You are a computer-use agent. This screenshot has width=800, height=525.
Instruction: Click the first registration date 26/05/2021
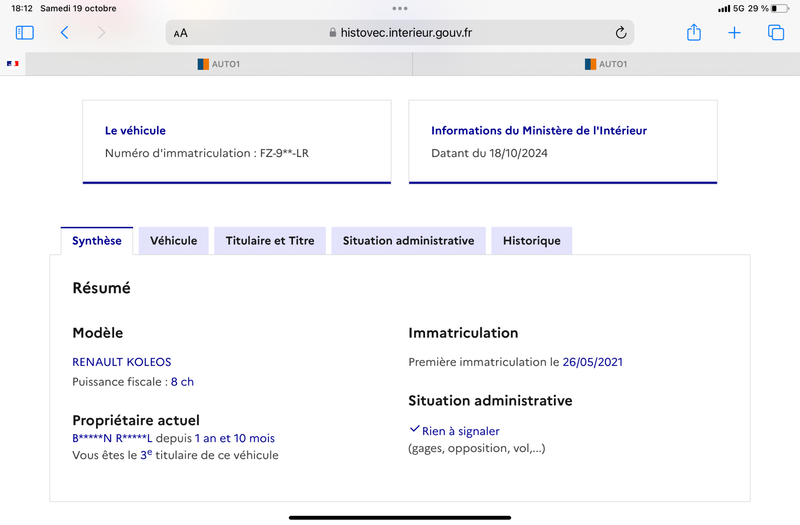coord(592,362)
